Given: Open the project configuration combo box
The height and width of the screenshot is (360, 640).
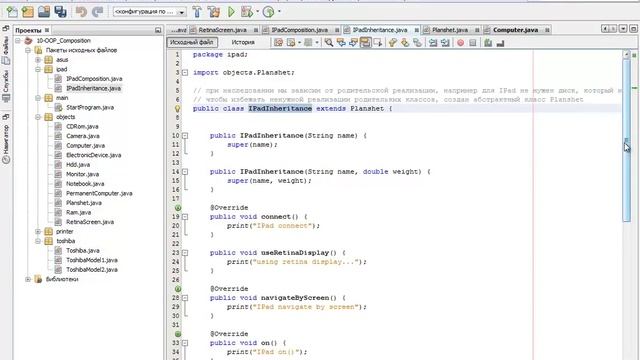Looking at the screenshot, I should [149, 12].
